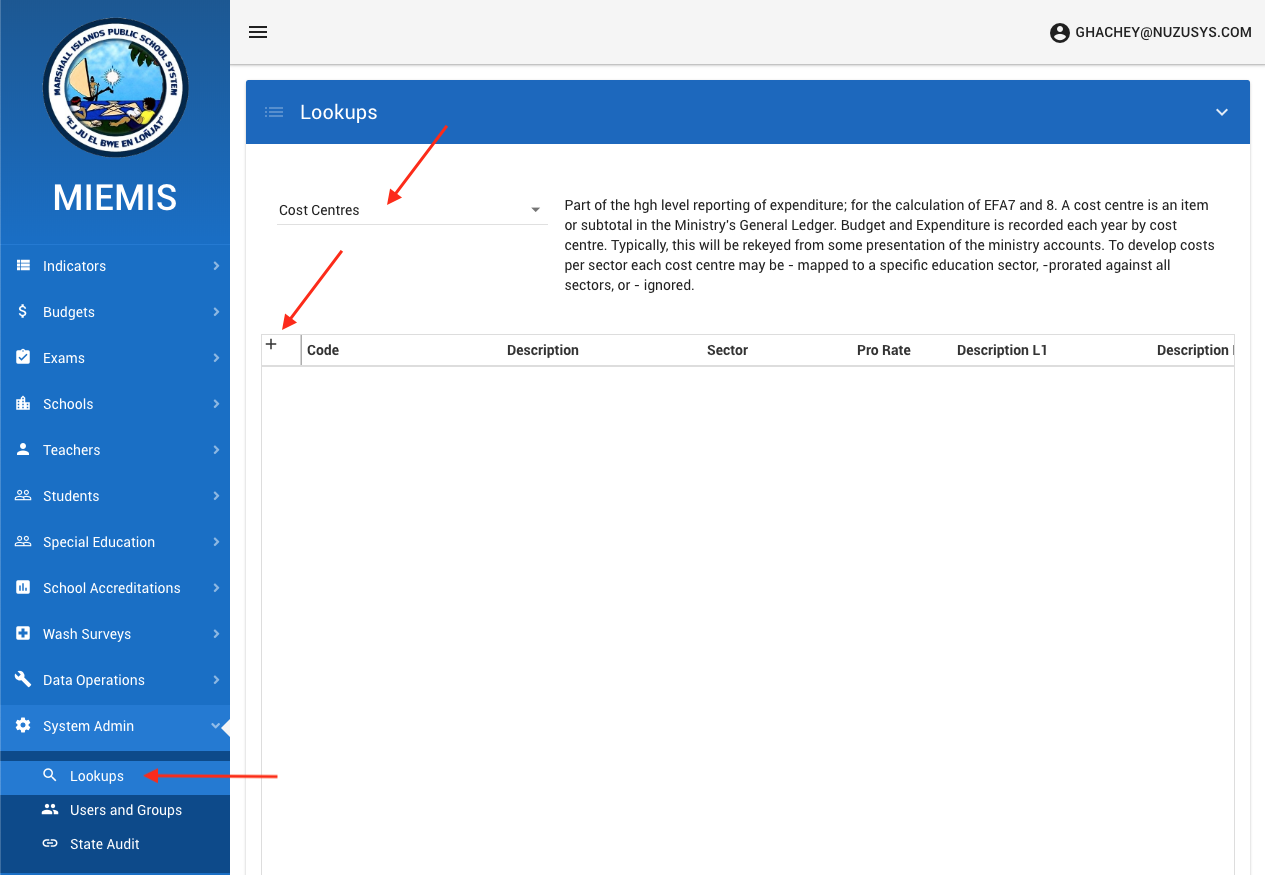The width and height of the screenshot is (1265, 875).
Task: Go to the Lookups submenu item
Action: click(x=97, y=776)
